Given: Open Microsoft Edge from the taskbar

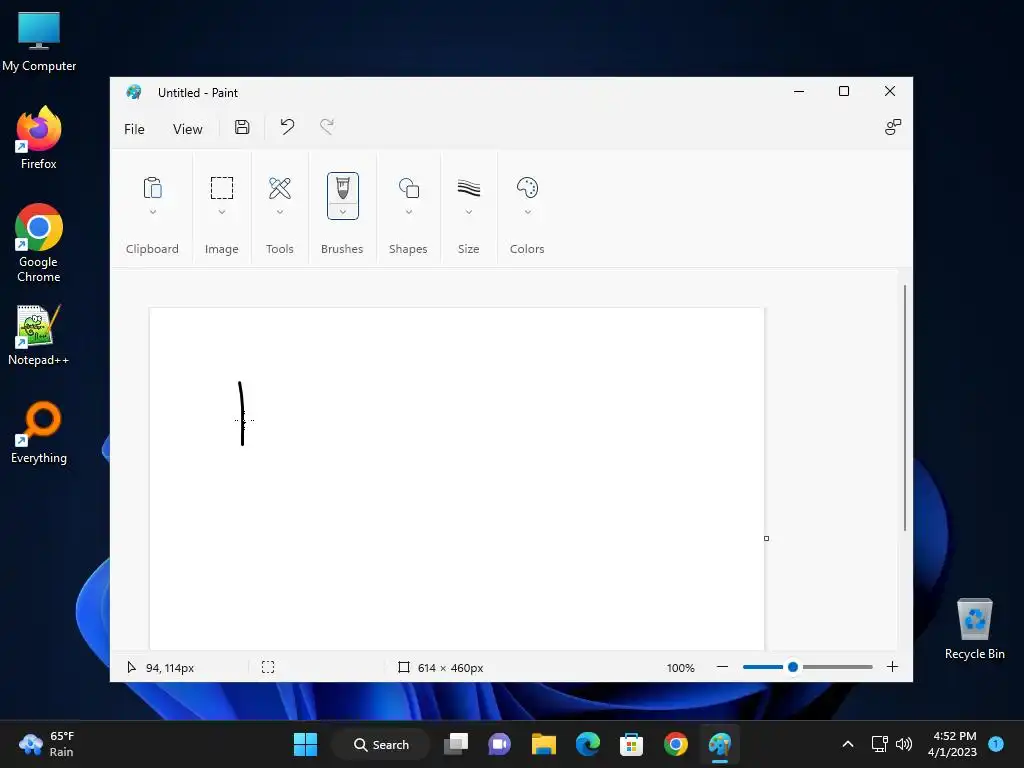Looking at the screenshot, I should point(588,744).
